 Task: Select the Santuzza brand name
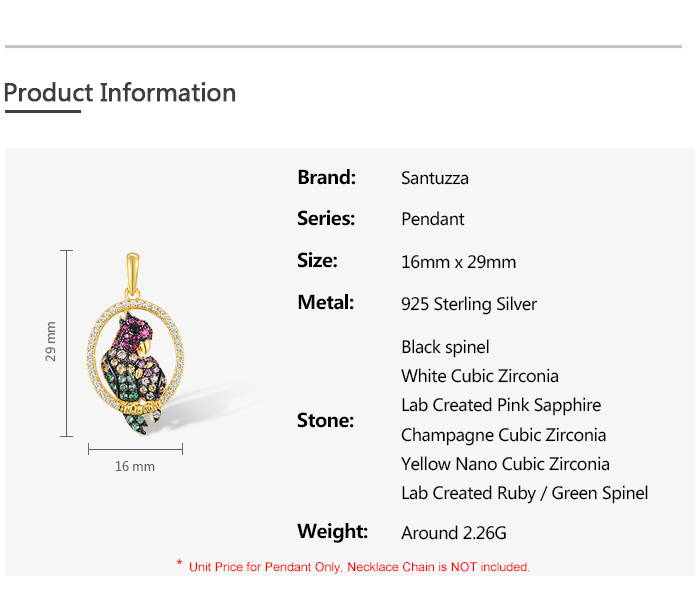(435, 179)
